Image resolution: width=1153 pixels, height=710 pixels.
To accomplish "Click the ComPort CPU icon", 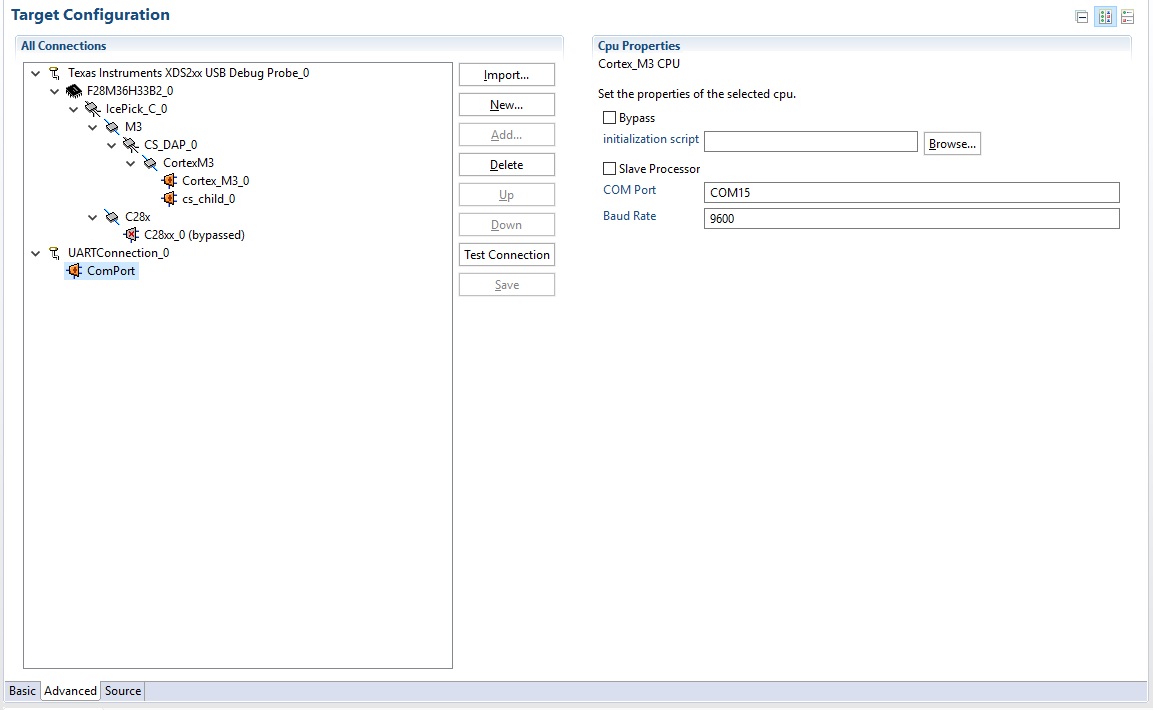I will pos(73,271).
